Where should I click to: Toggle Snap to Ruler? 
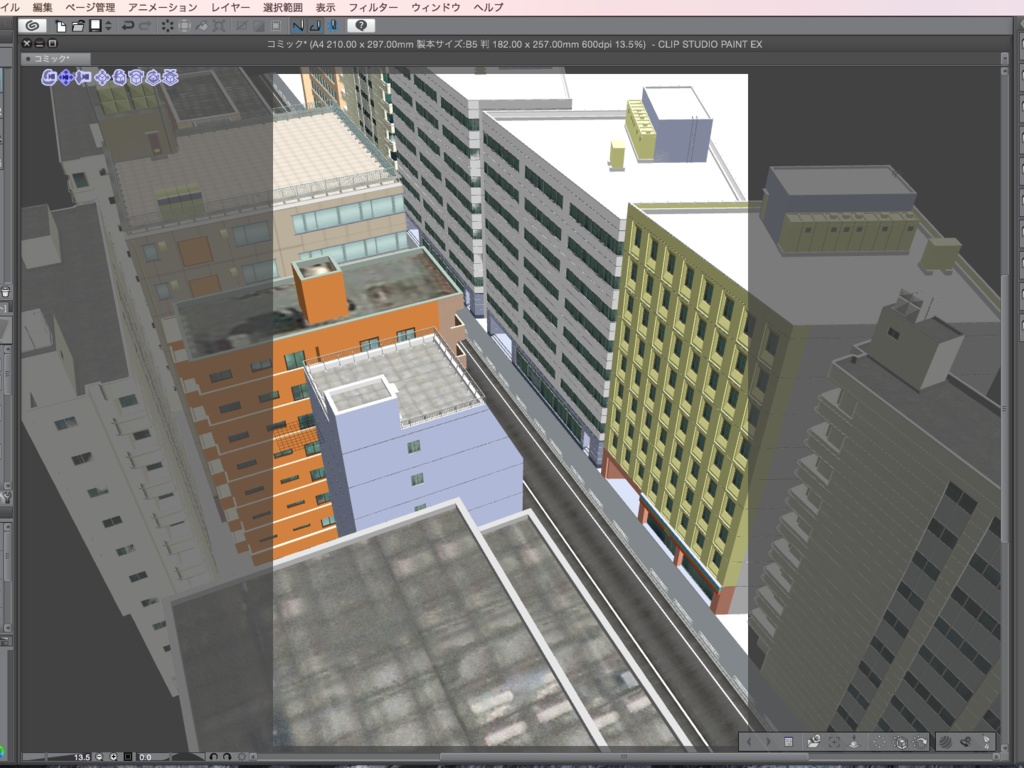pyautogui.click(x=298, y=26)
